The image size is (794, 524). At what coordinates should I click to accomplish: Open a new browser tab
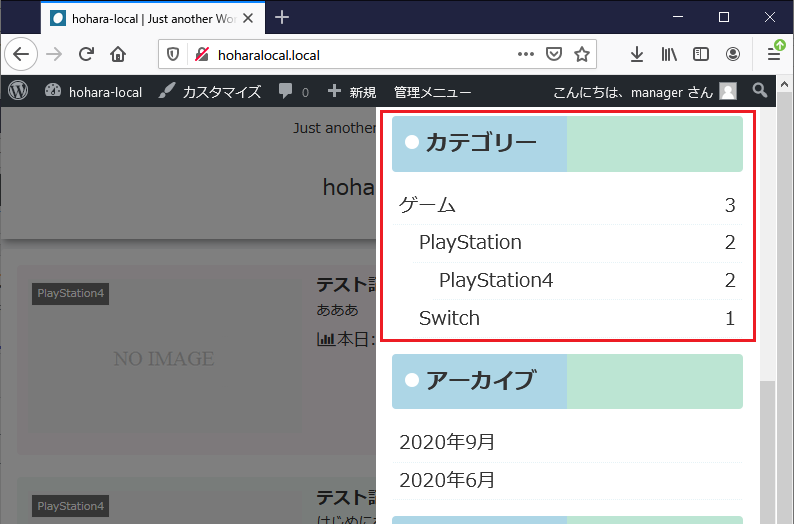point(282,17)
